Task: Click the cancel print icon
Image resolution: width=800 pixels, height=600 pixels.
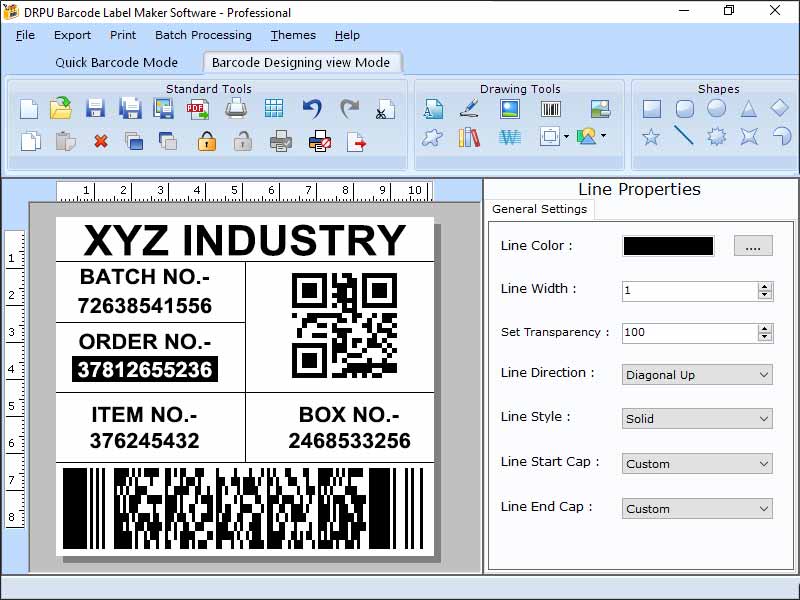Action: pyautogui.click(x=320, y=141)
